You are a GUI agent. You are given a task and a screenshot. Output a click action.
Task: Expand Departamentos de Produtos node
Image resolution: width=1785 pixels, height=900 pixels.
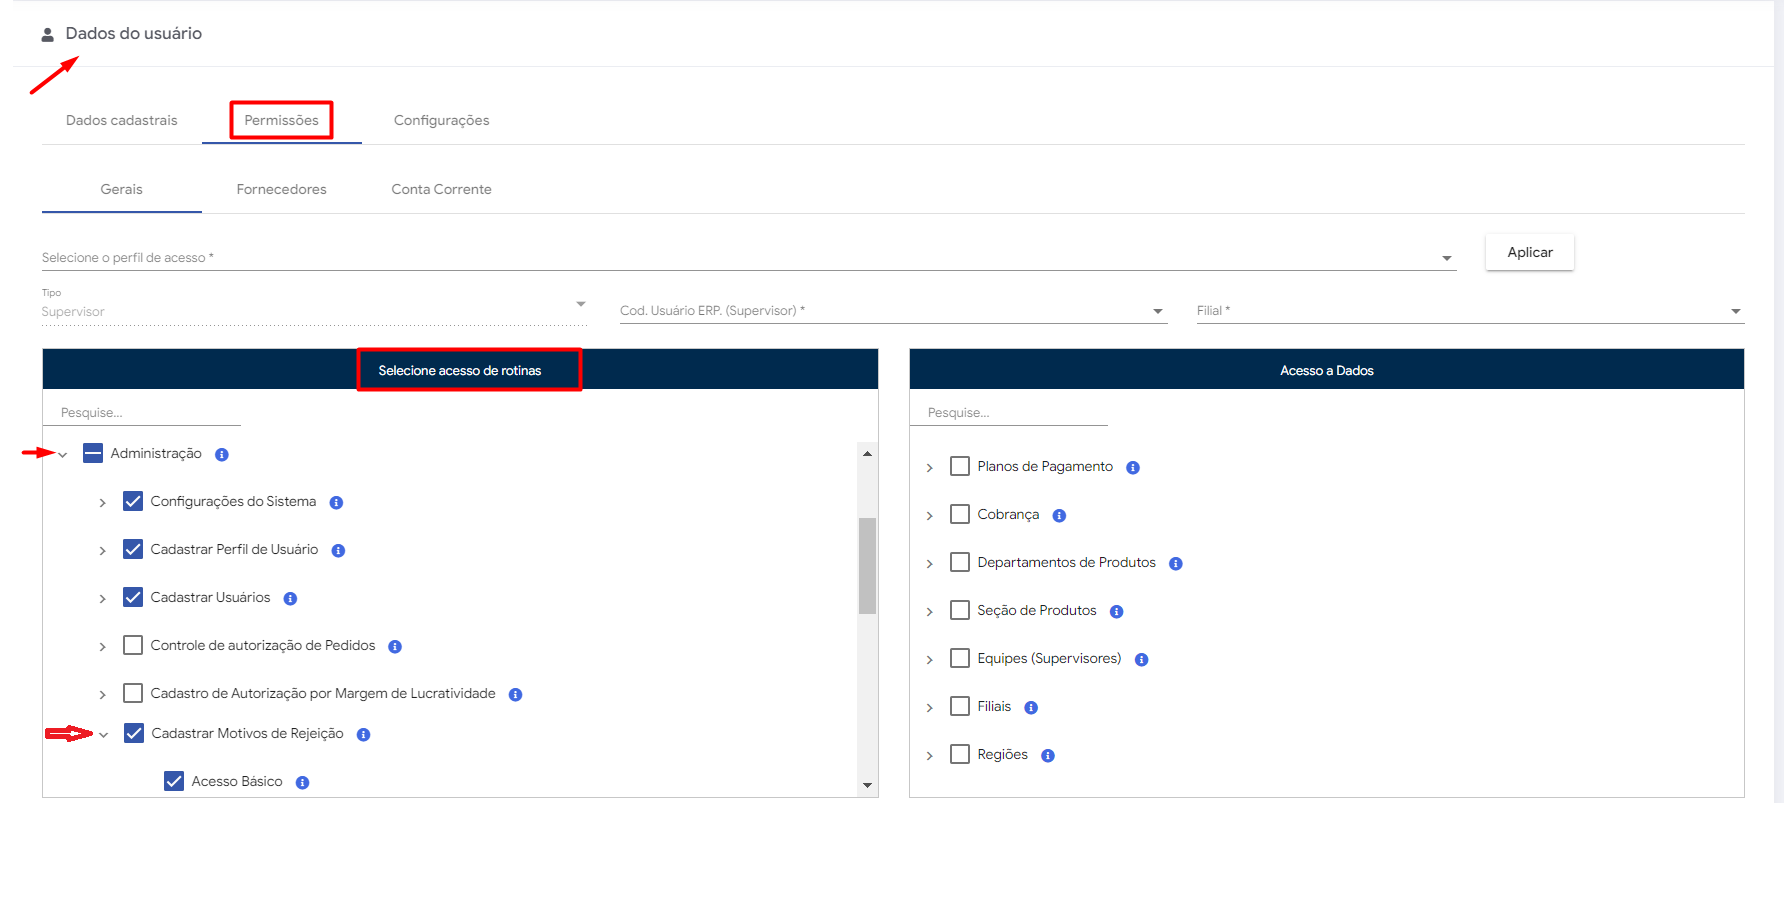click(929, 564)
